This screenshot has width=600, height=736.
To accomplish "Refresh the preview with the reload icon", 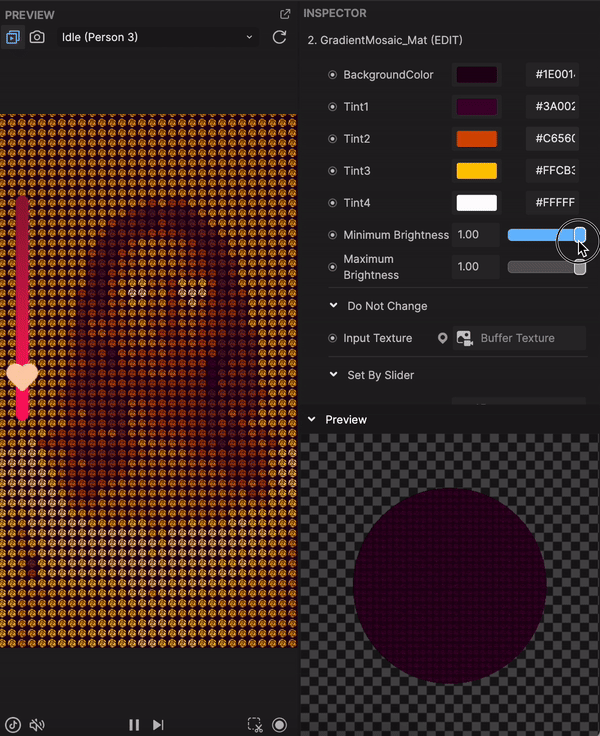I will click(279, 37).
